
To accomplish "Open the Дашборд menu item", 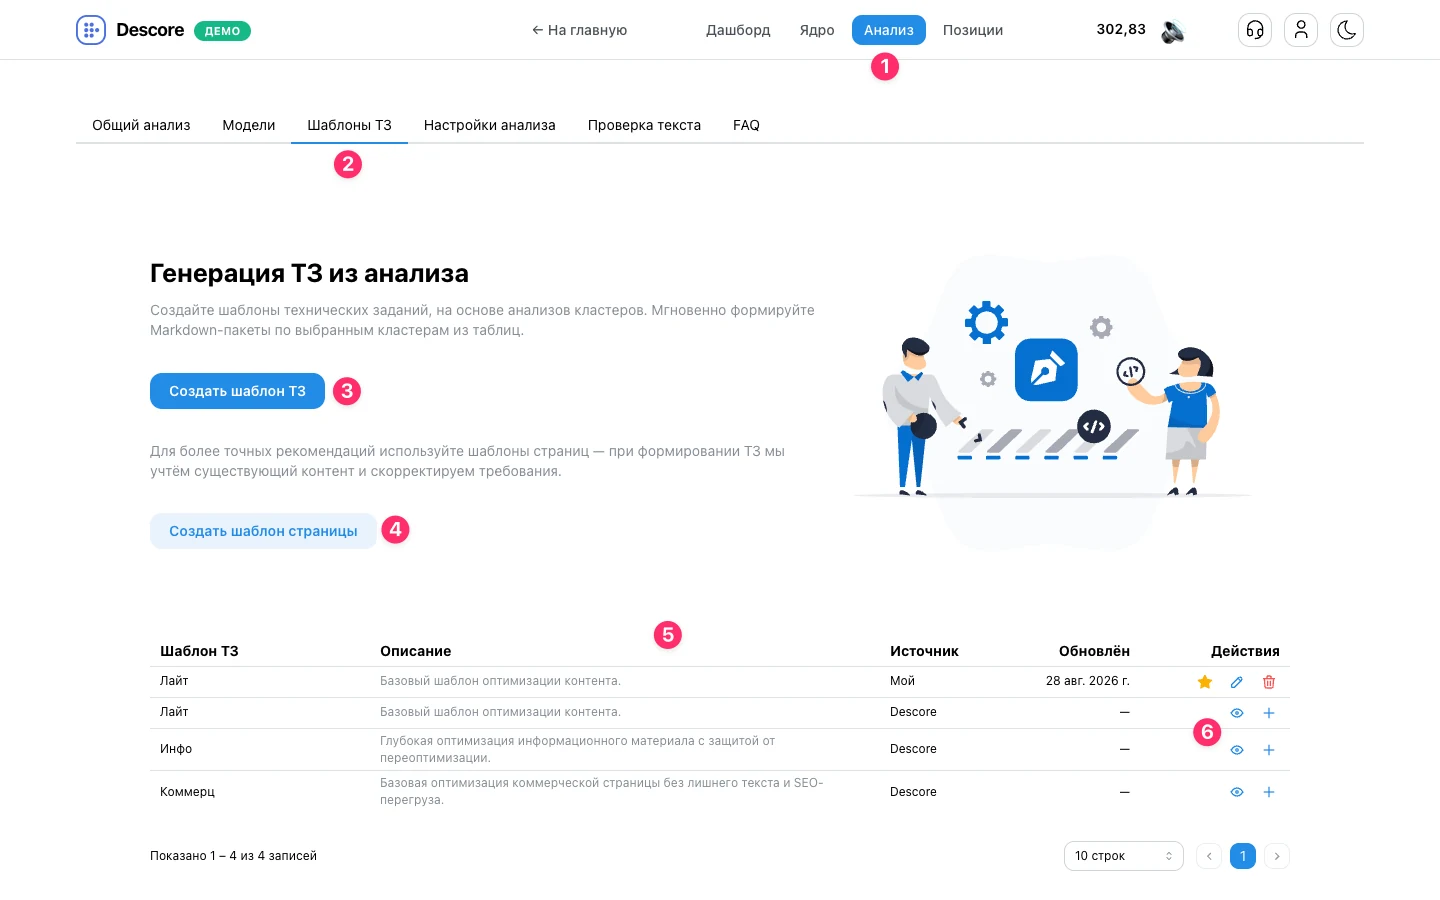I will [x=738, y=30].
